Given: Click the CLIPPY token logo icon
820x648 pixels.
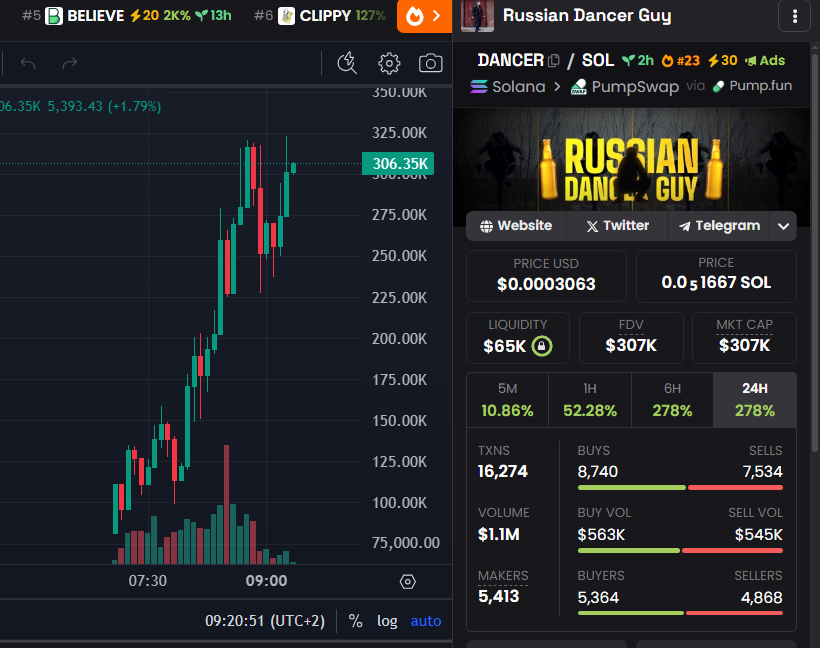Looking at the screenshot, I should (x=286, y=16).
